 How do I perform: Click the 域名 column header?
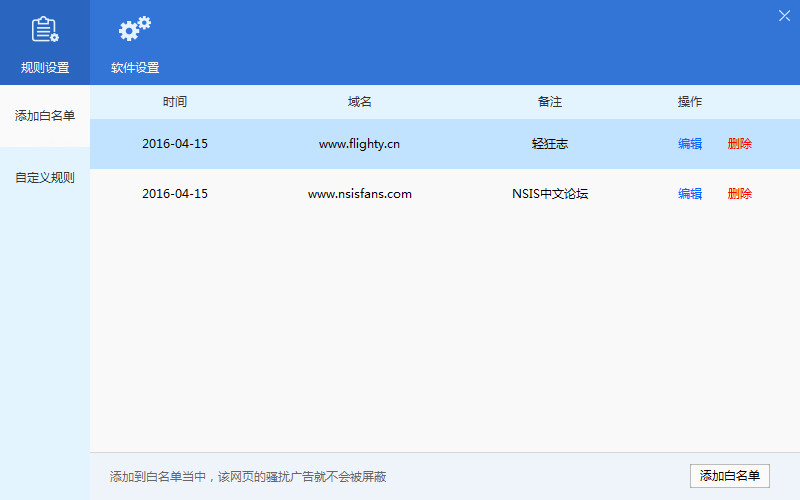pos(360,102)
